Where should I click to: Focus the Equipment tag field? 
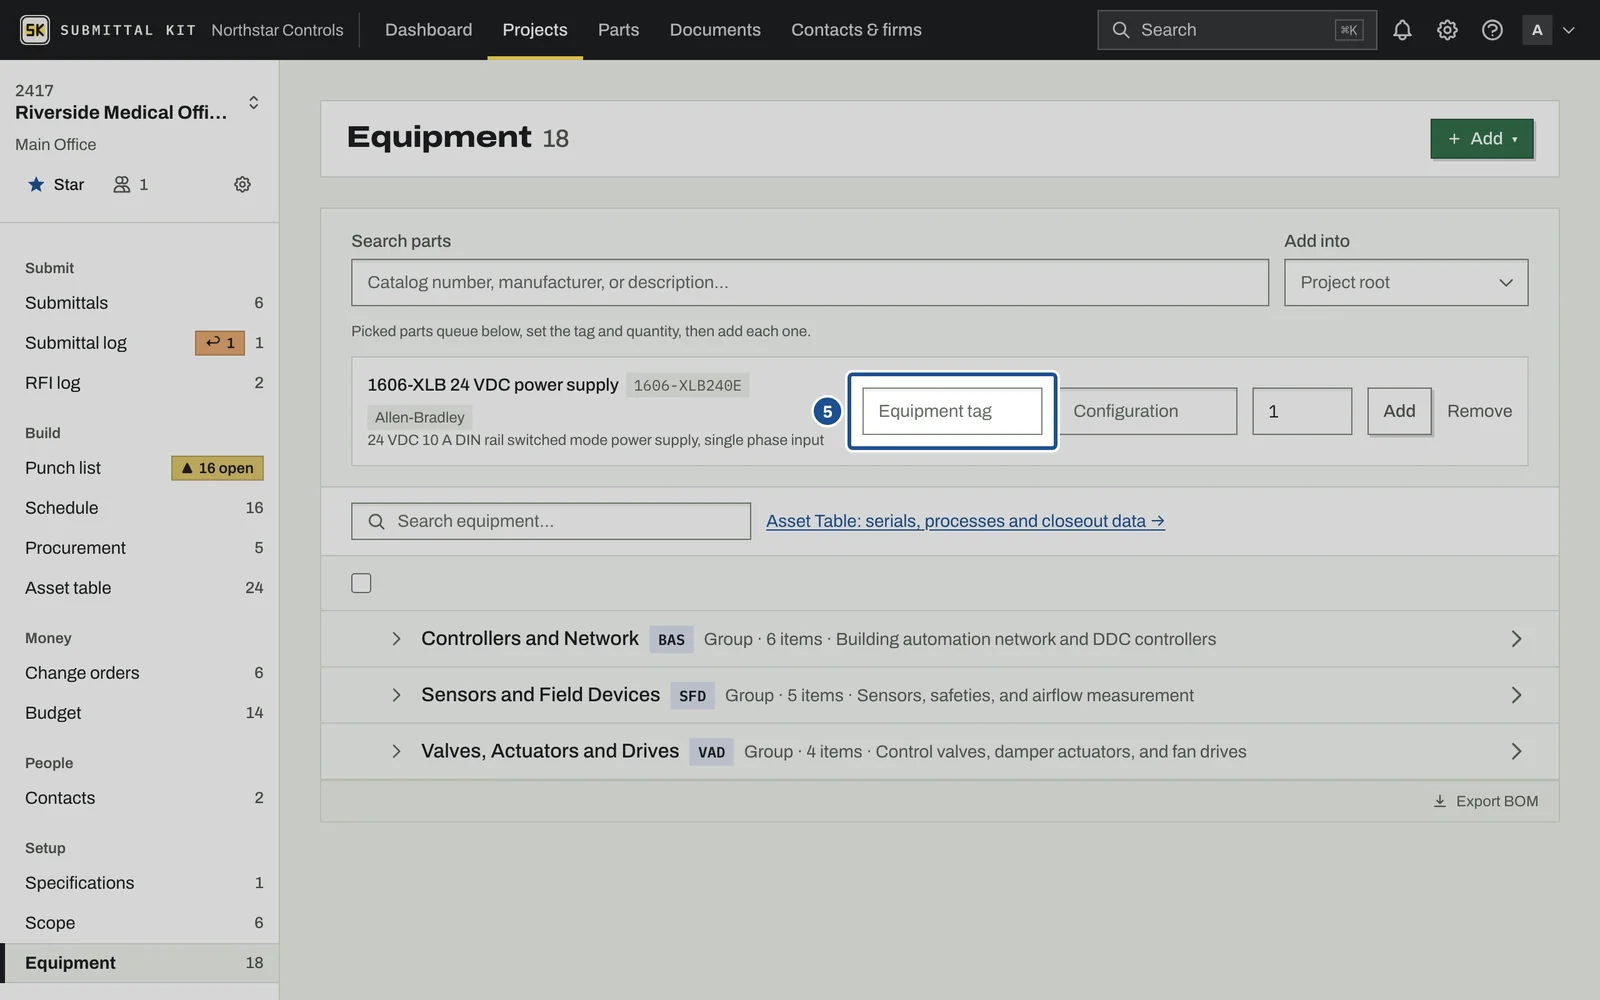[x=952, y=411]
